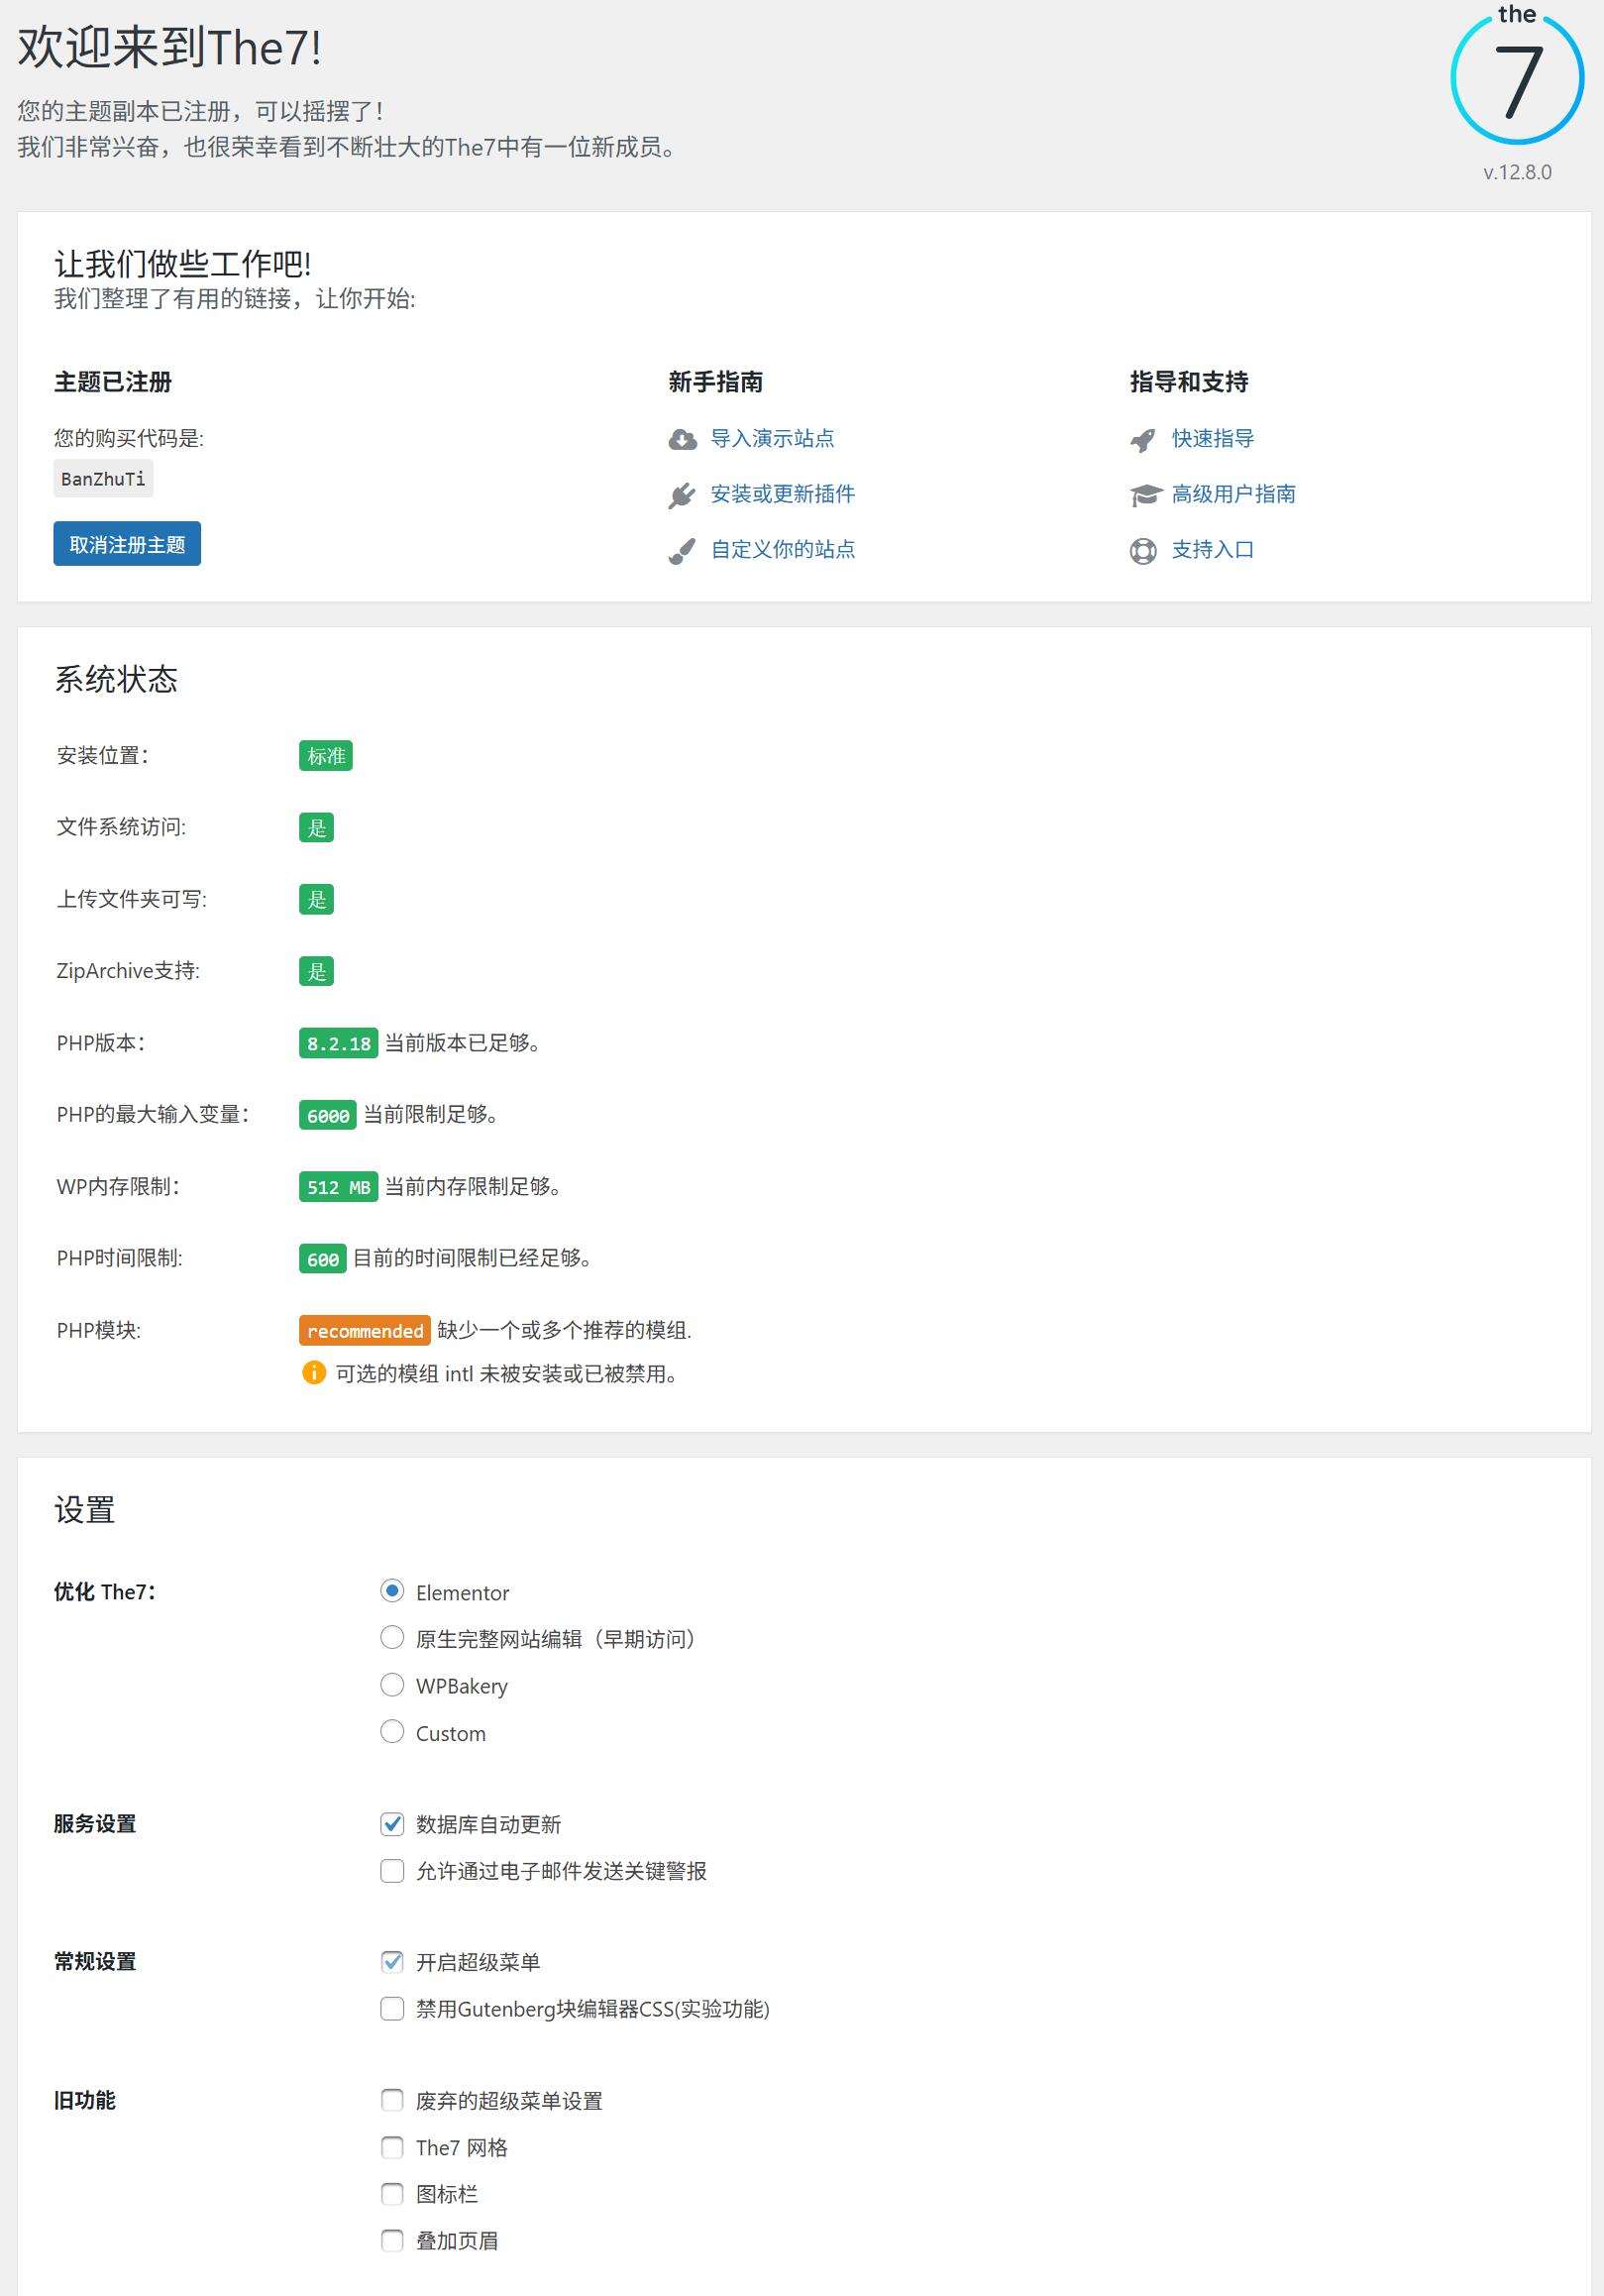Click the 主题已注册 heading
Viewport: 1604px width, 2296px height.
(x=113, y=381)
